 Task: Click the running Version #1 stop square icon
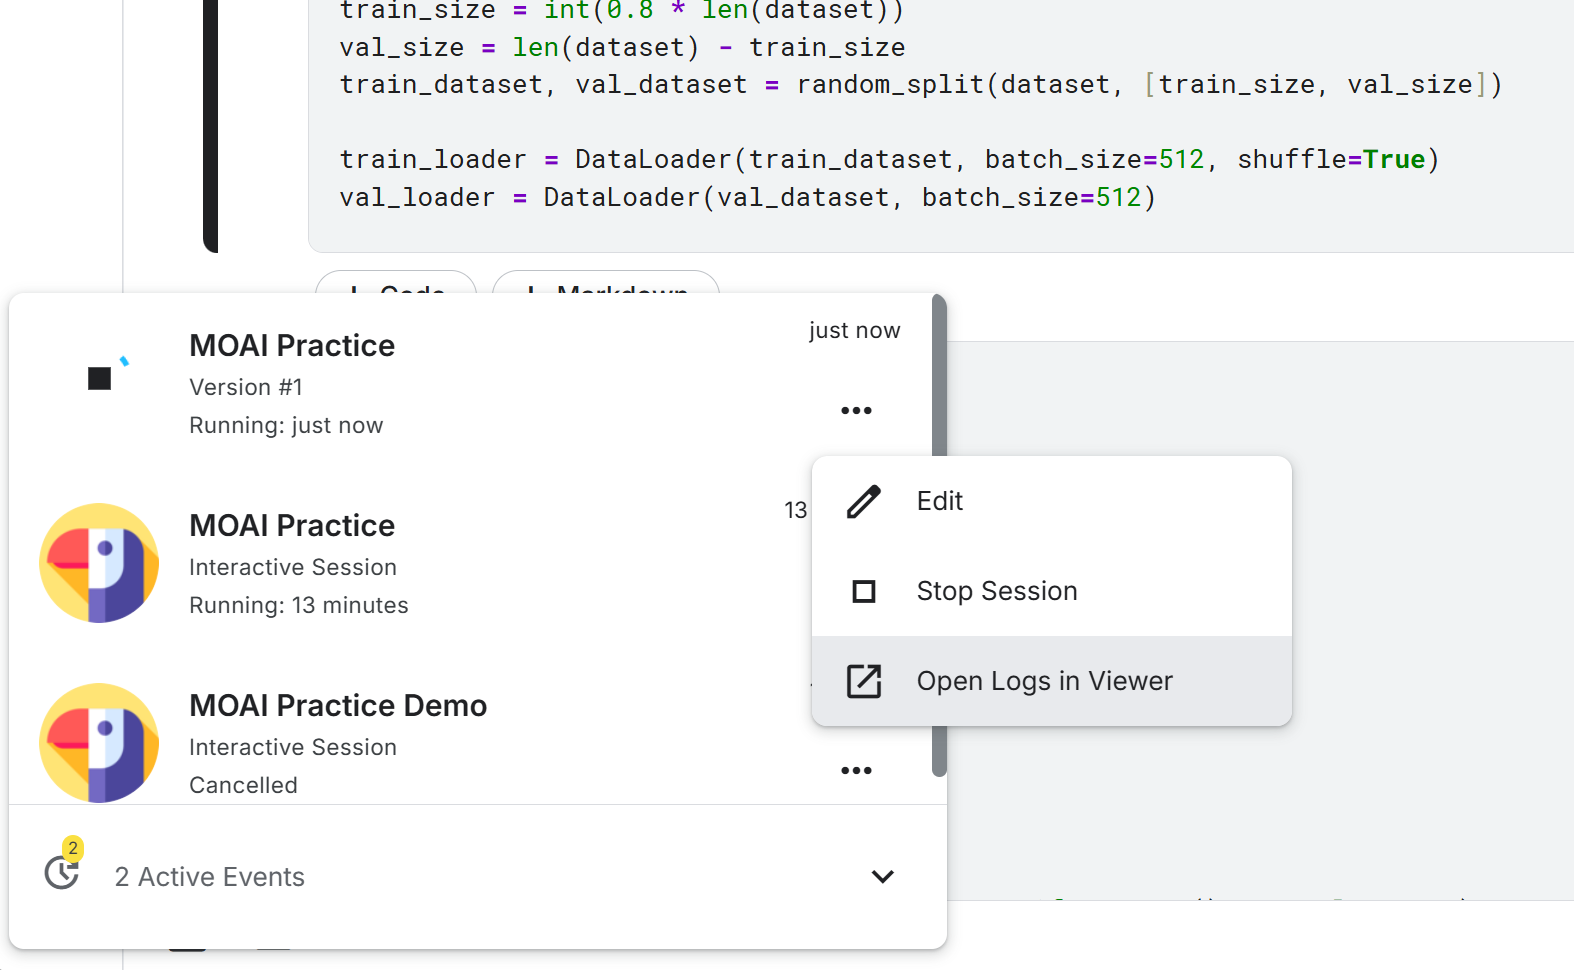[x=99, y=378]
